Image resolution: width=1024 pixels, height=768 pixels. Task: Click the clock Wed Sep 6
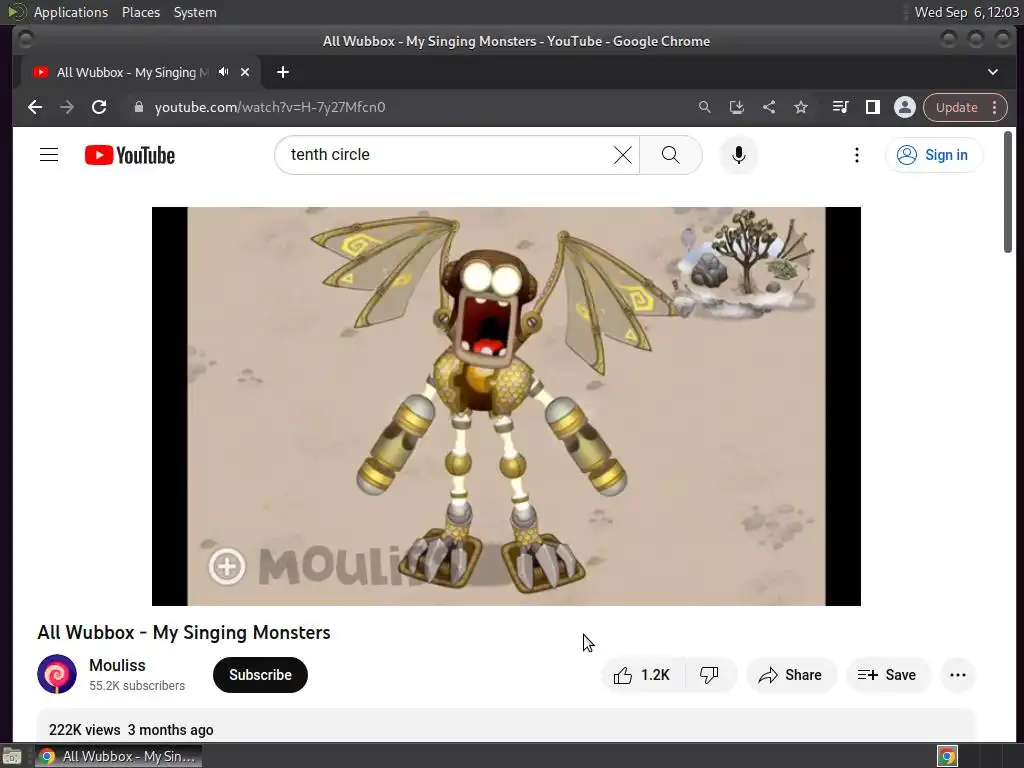pyautogui.click(x=967, y=12)
